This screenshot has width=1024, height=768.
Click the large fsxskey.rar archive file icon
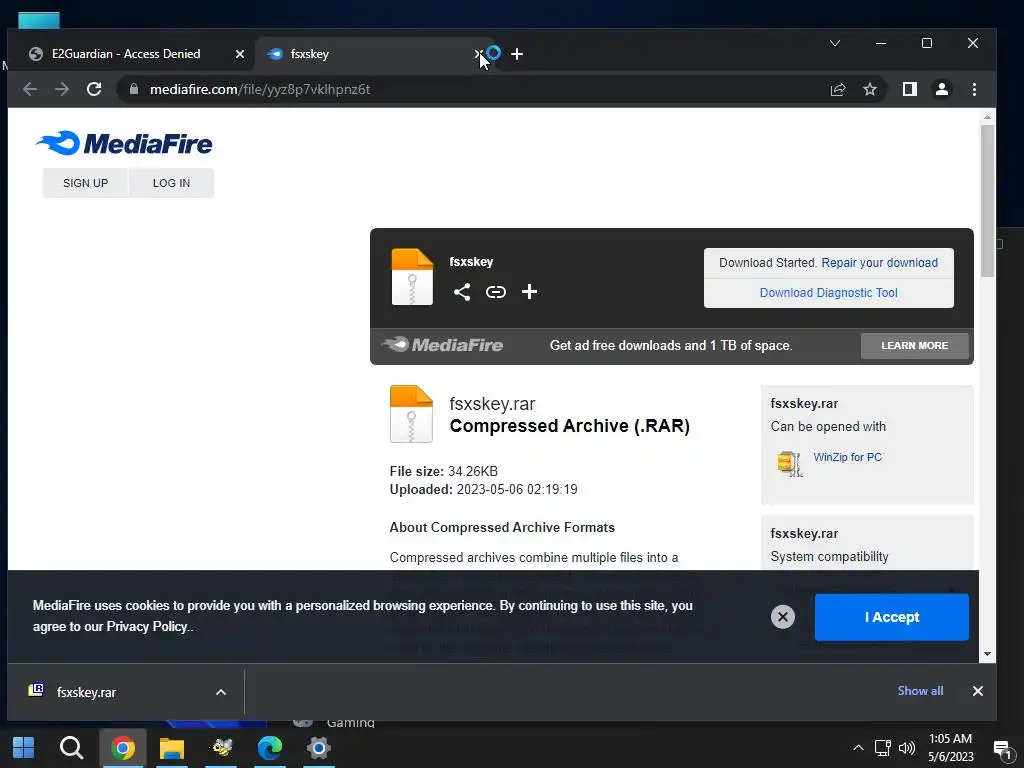[x=411, y=414]
